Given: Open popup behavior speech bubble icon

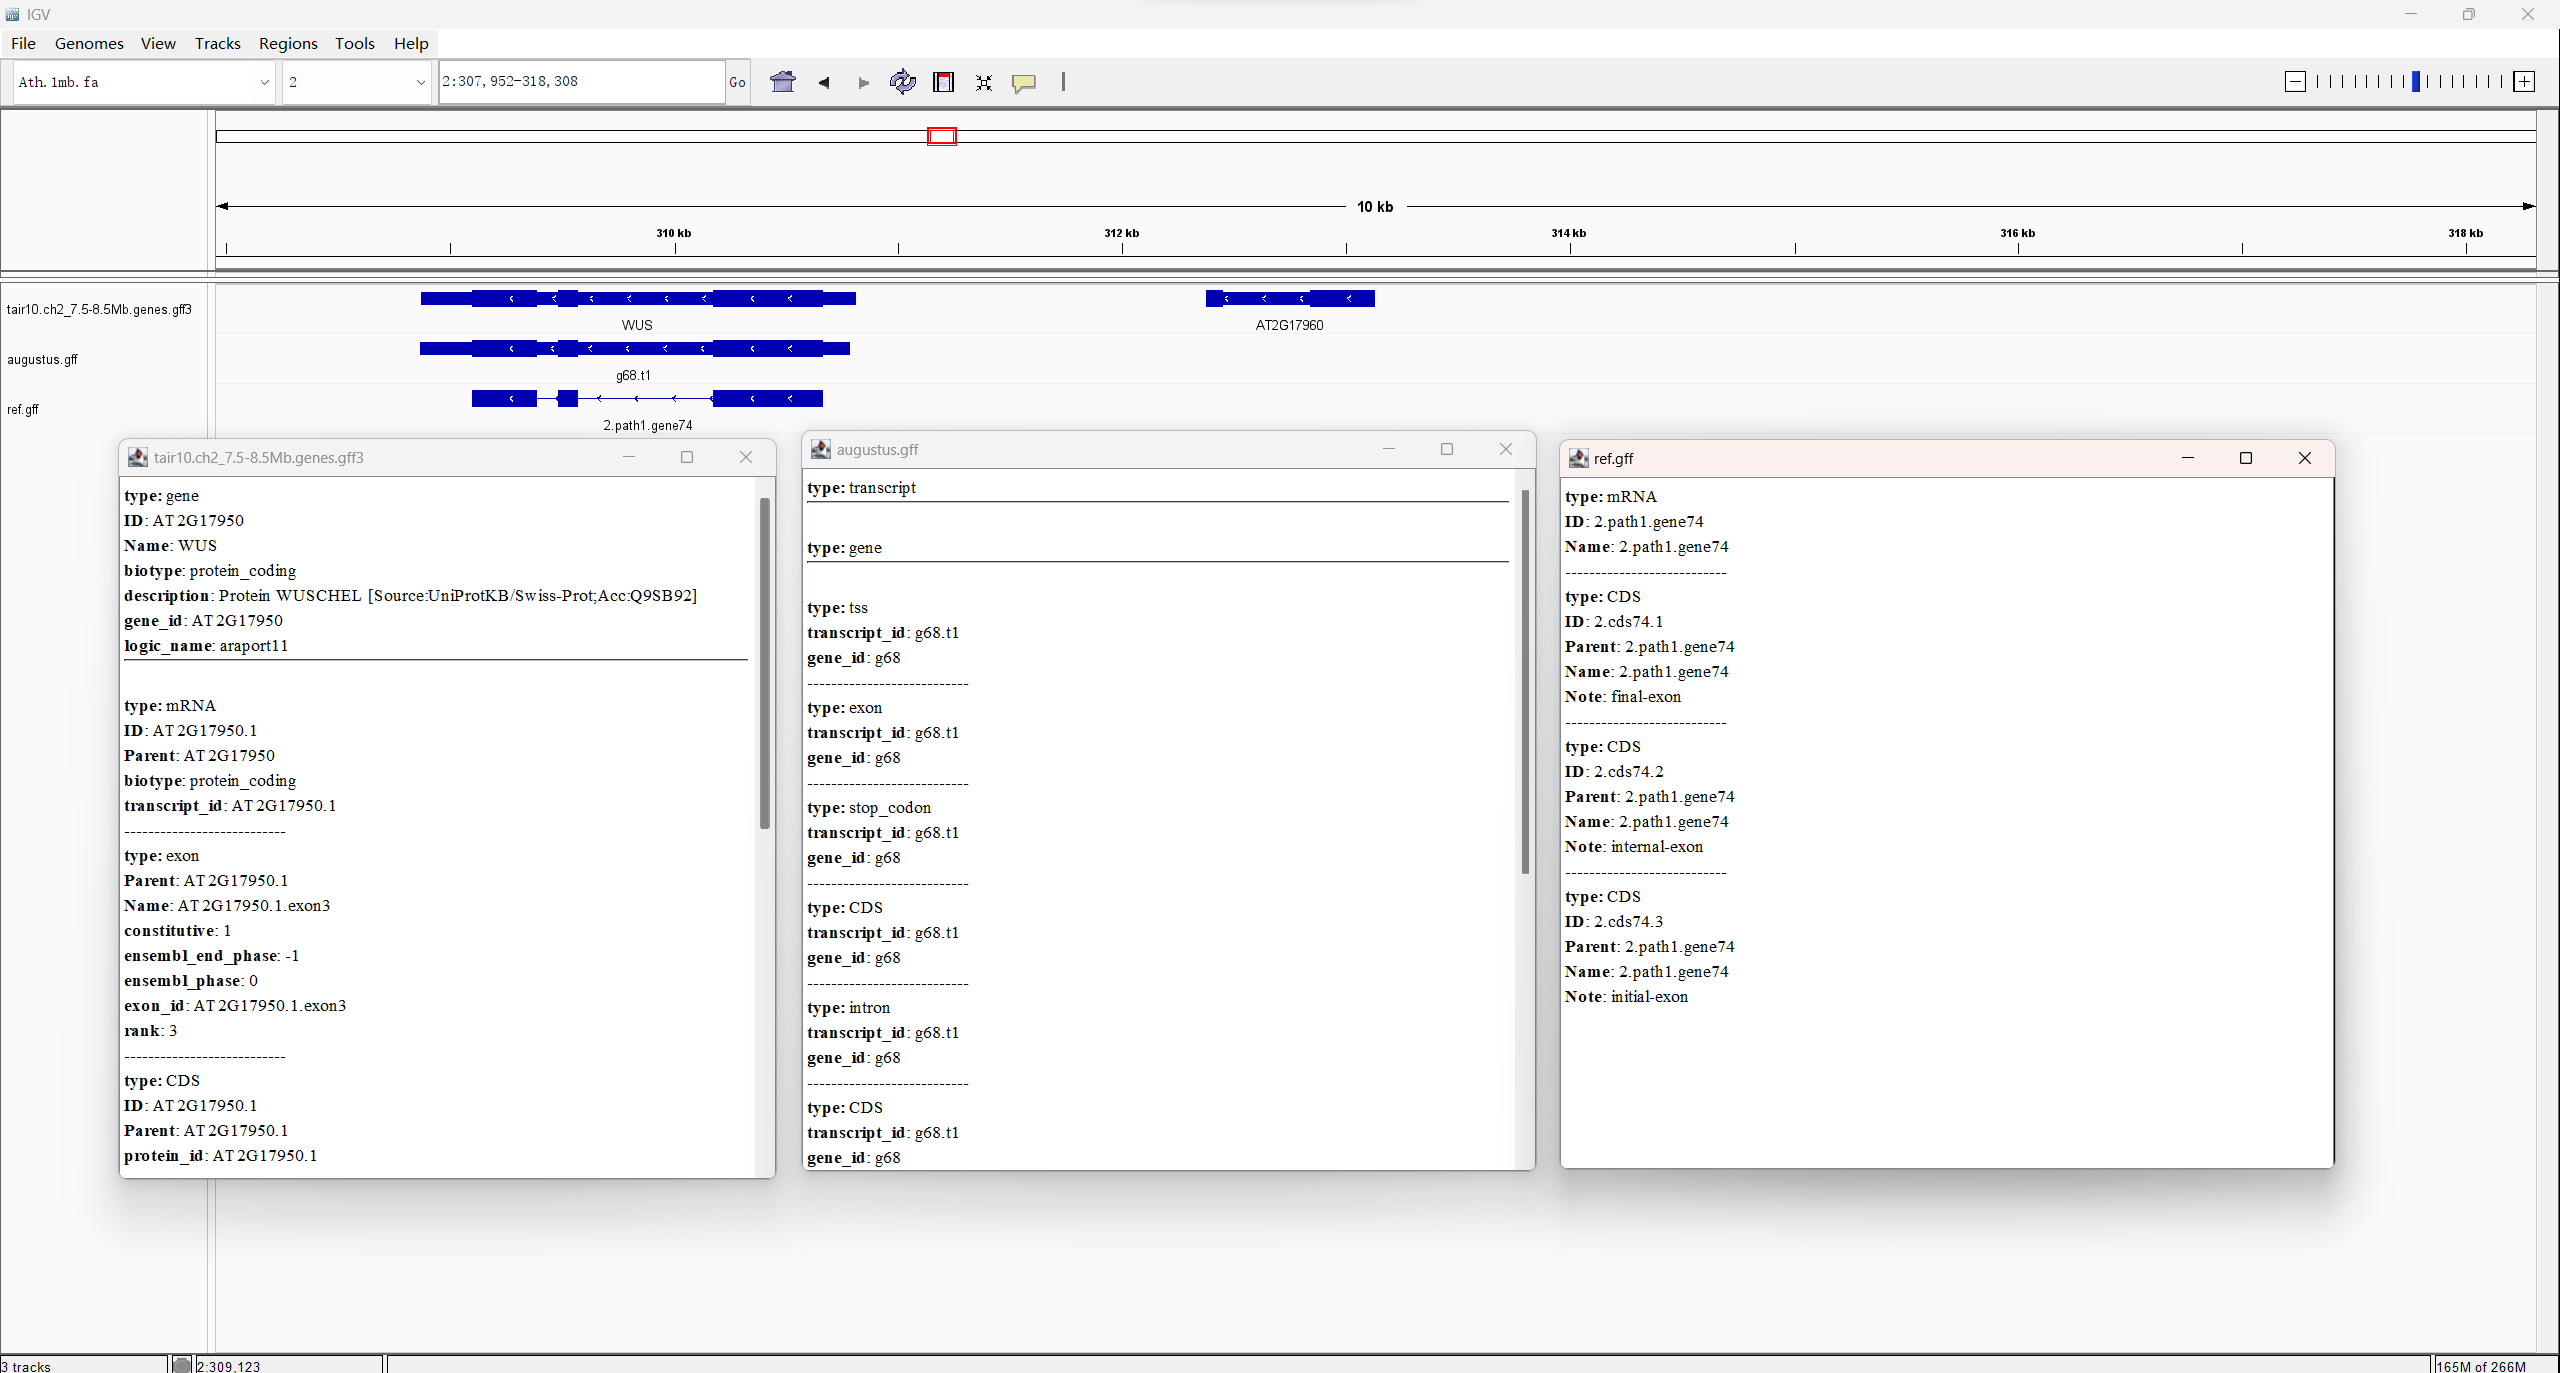Looking at the screenshot, I should (x=1023, y=82).
